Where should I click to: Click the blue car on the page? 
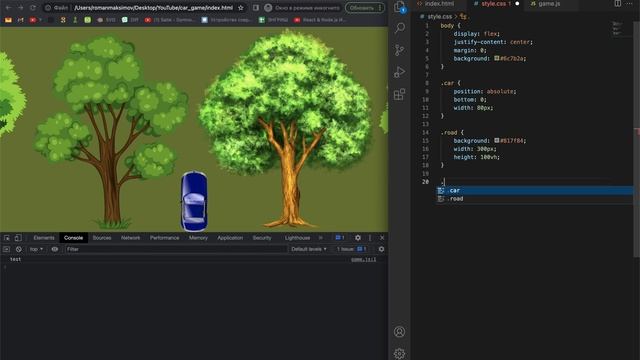(194, 201)
